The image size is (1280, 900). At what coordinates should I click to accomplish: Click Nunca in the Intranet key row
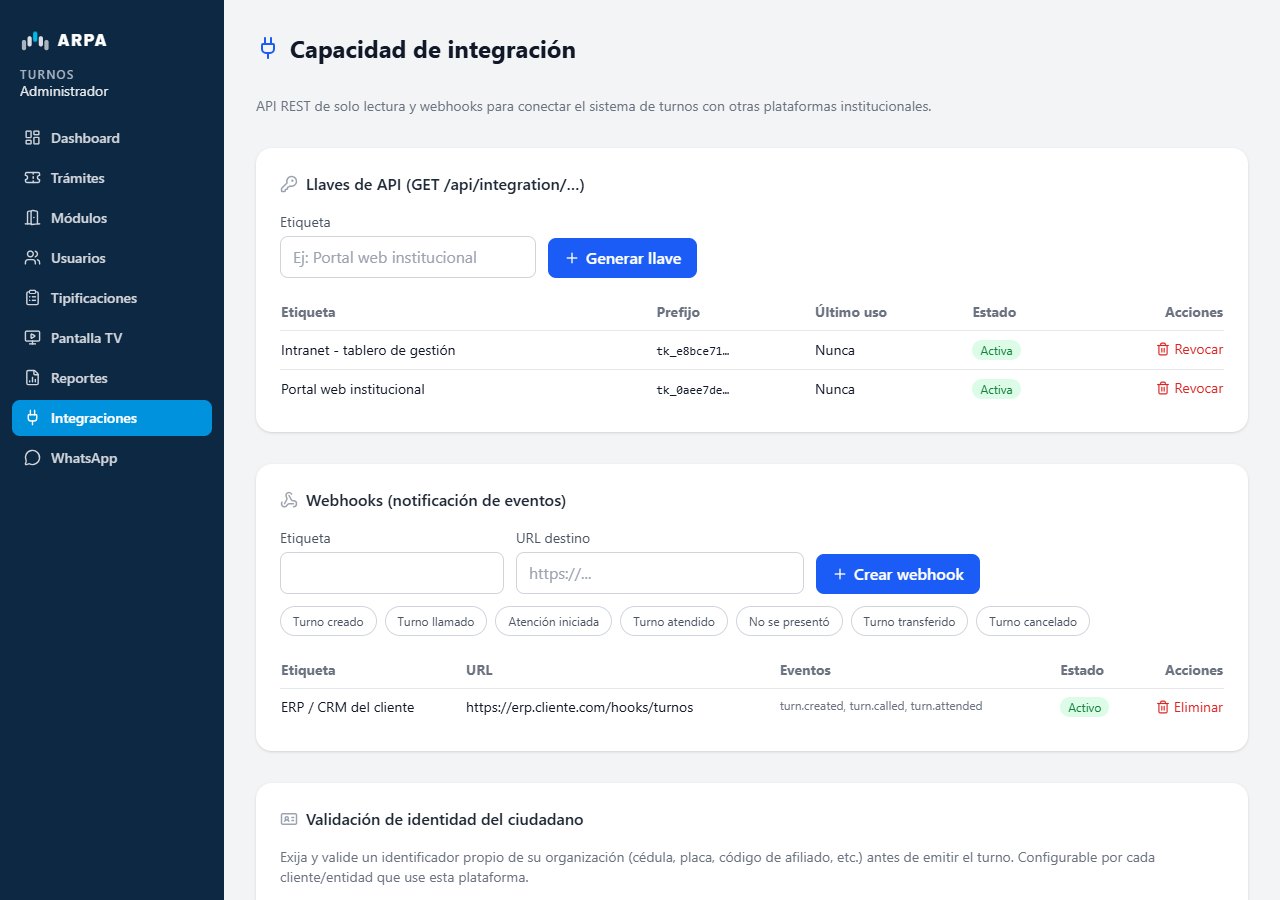(x=835, y=350)
